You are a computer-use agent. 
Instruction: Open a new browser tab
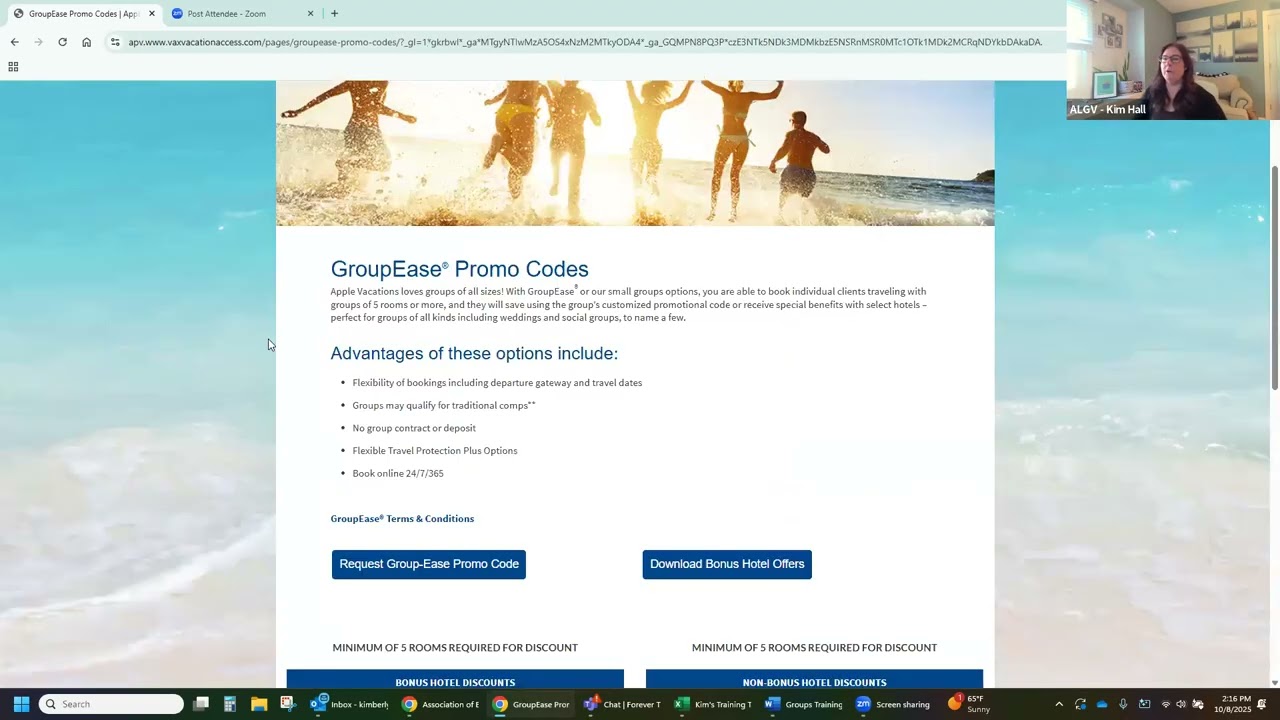(334, 14)
